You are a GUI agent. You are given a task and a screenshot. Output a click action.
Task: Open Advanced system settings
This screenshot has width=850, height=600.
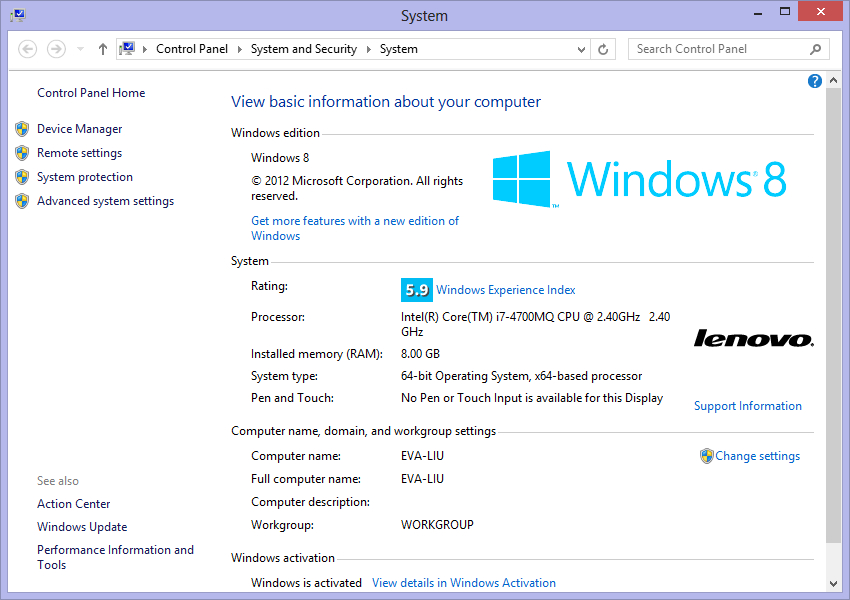[105, 201]
